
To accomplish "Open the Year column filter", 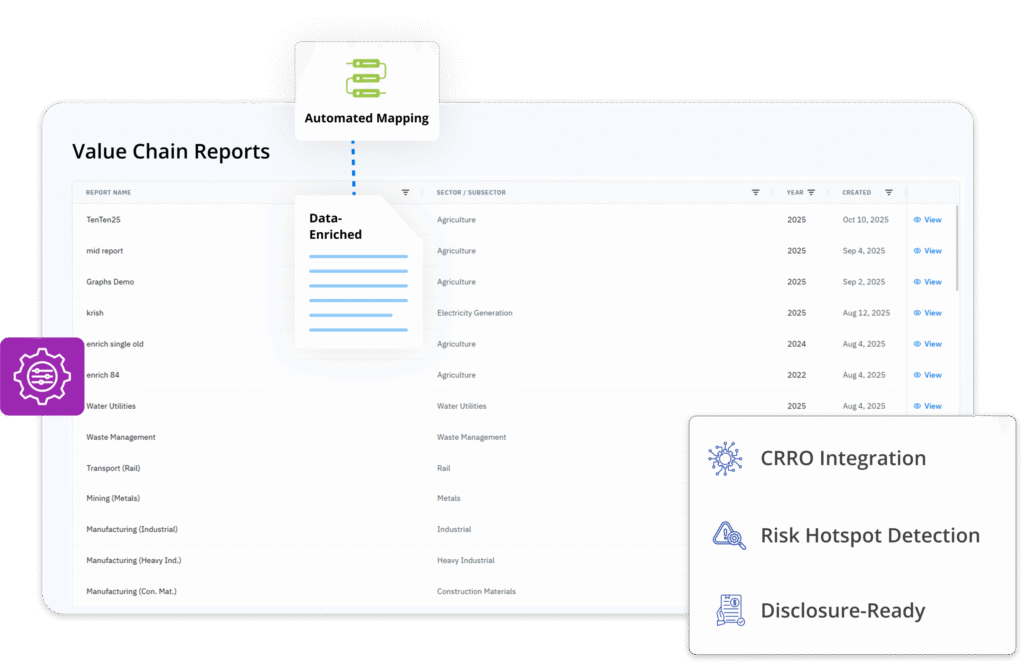I will [x=811, y=192].
